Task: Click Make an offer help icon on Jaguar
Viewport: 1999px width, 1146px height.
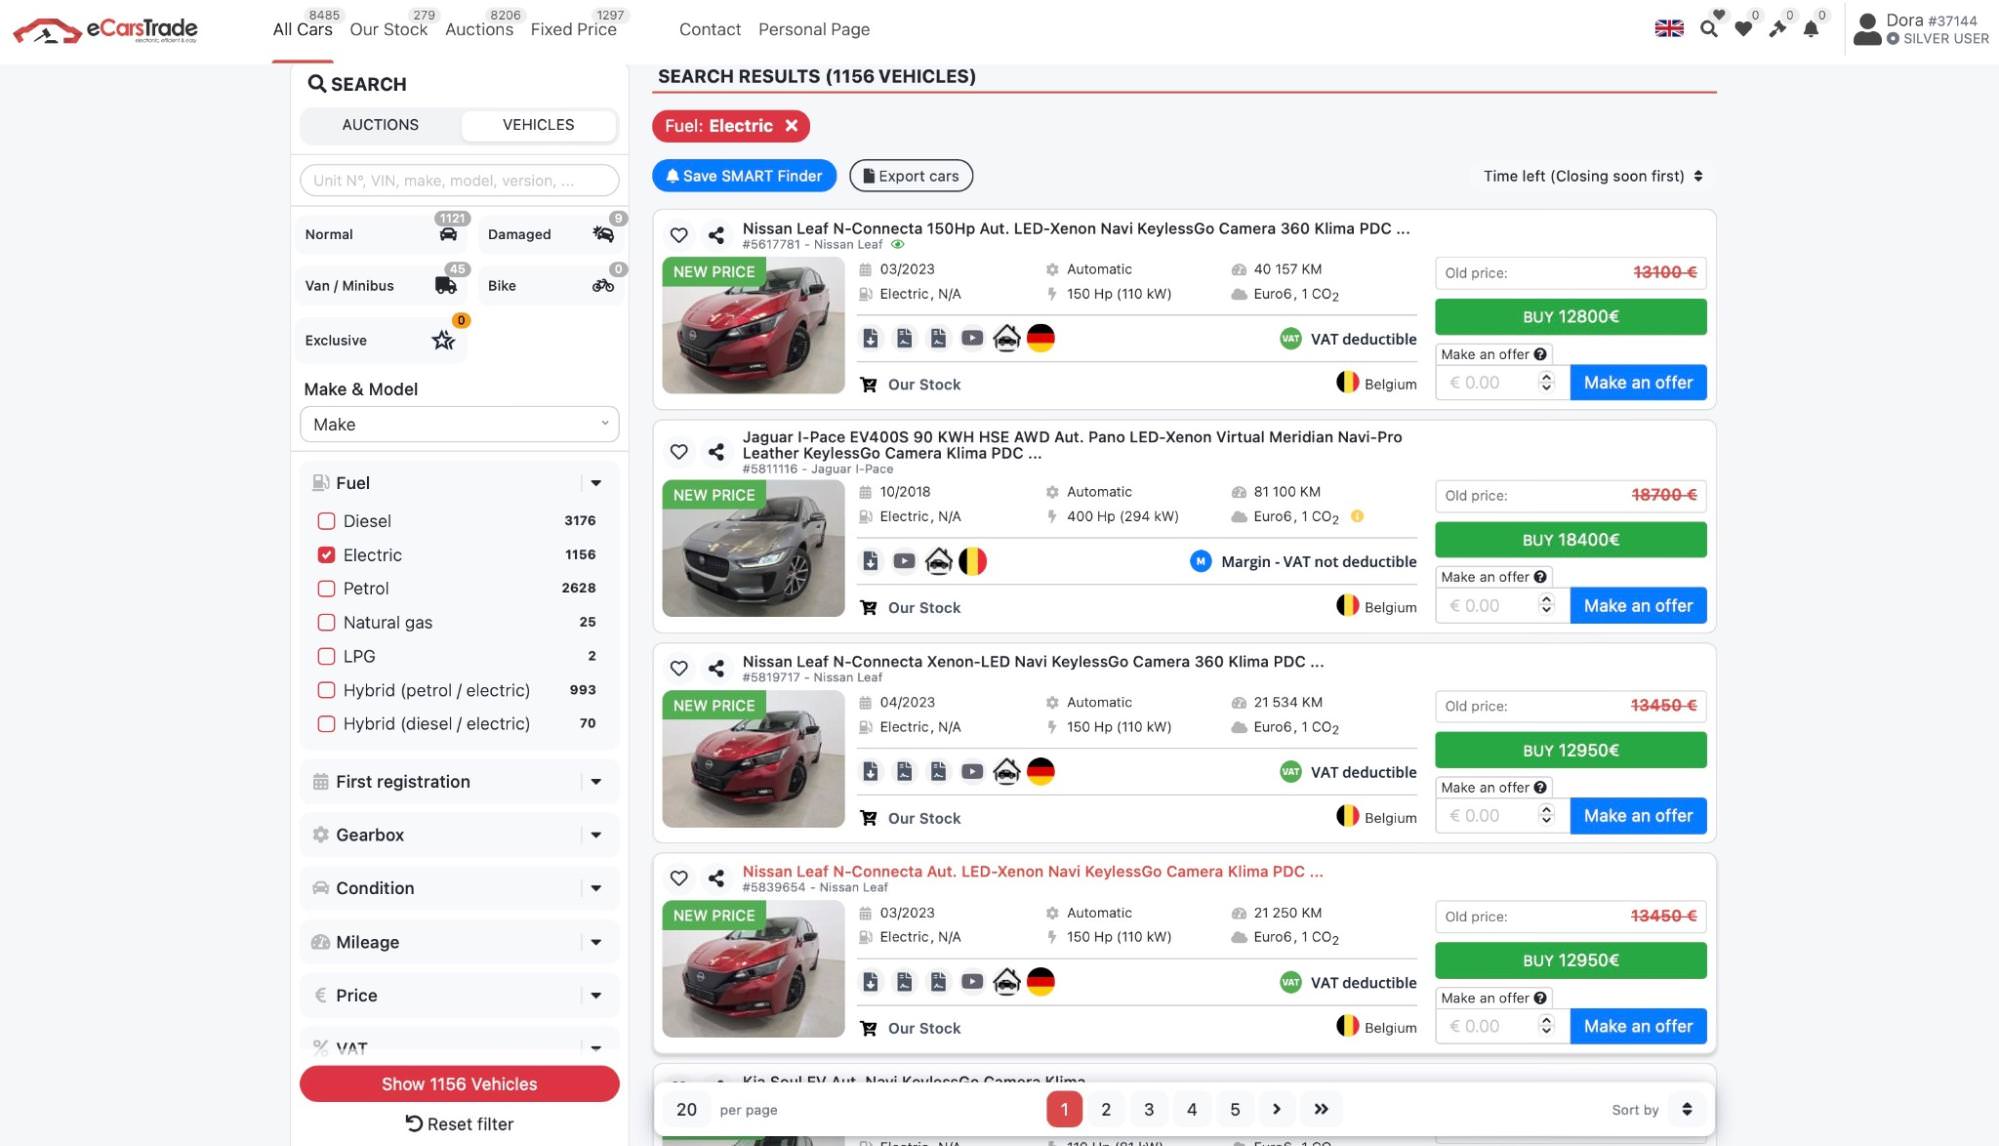Action: point(1540,577)
